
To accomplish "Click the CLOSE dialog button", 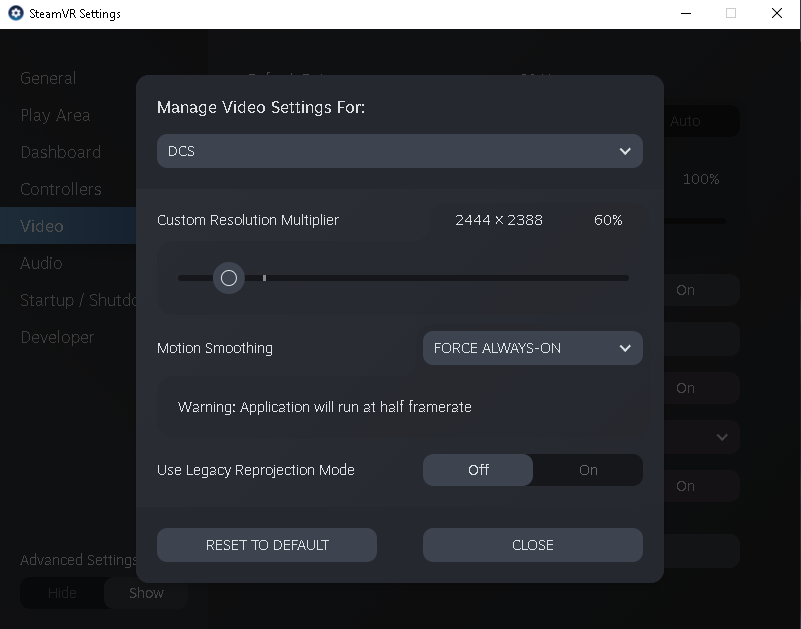I will click(532, 545).
